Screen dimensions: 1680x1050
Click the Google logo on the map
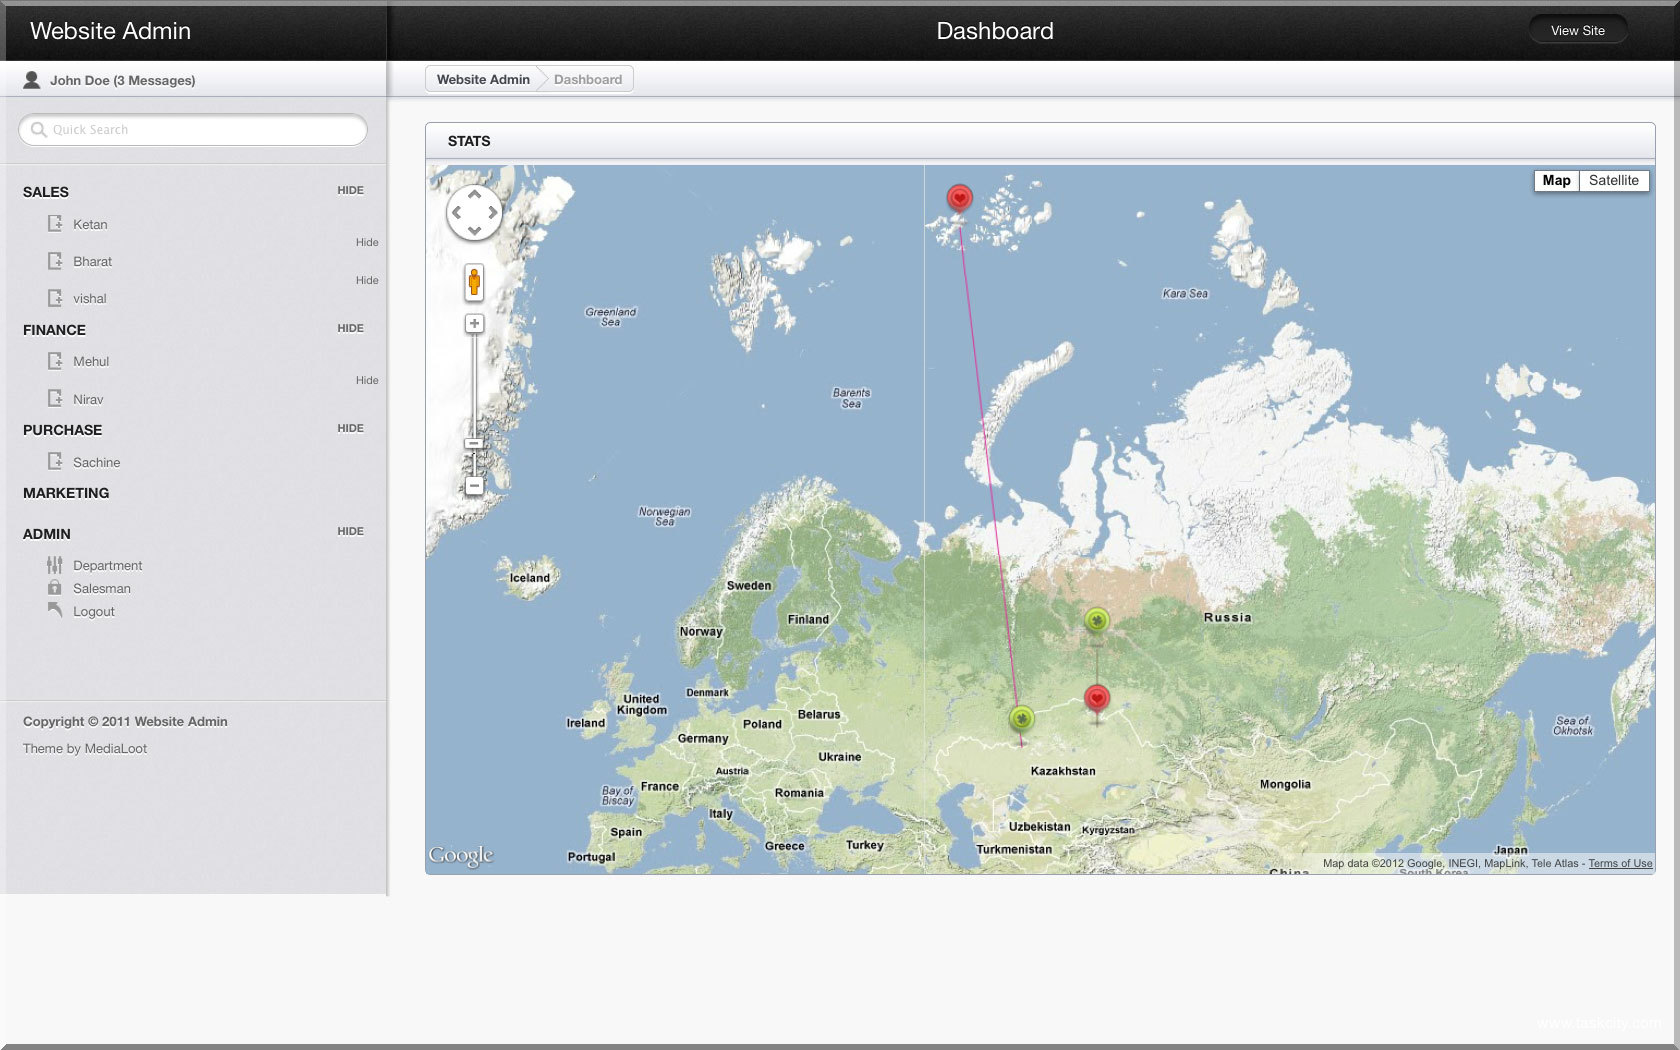point(461,855)
